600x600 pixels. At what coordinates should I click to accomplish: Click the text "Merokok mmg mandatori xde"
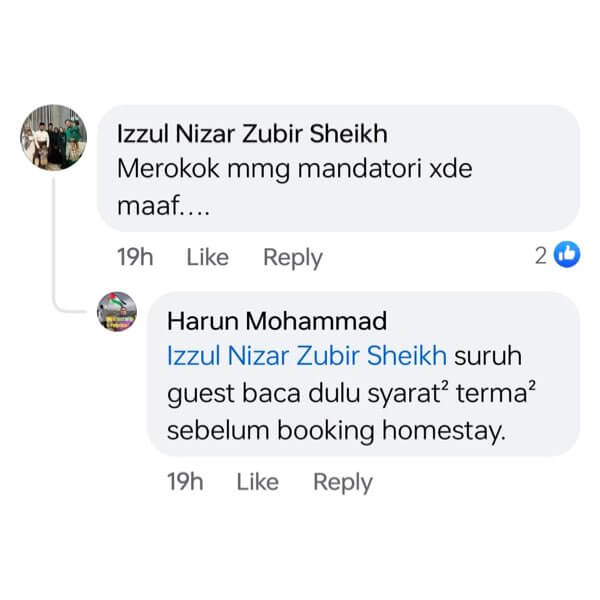click(x=295, y=169)
